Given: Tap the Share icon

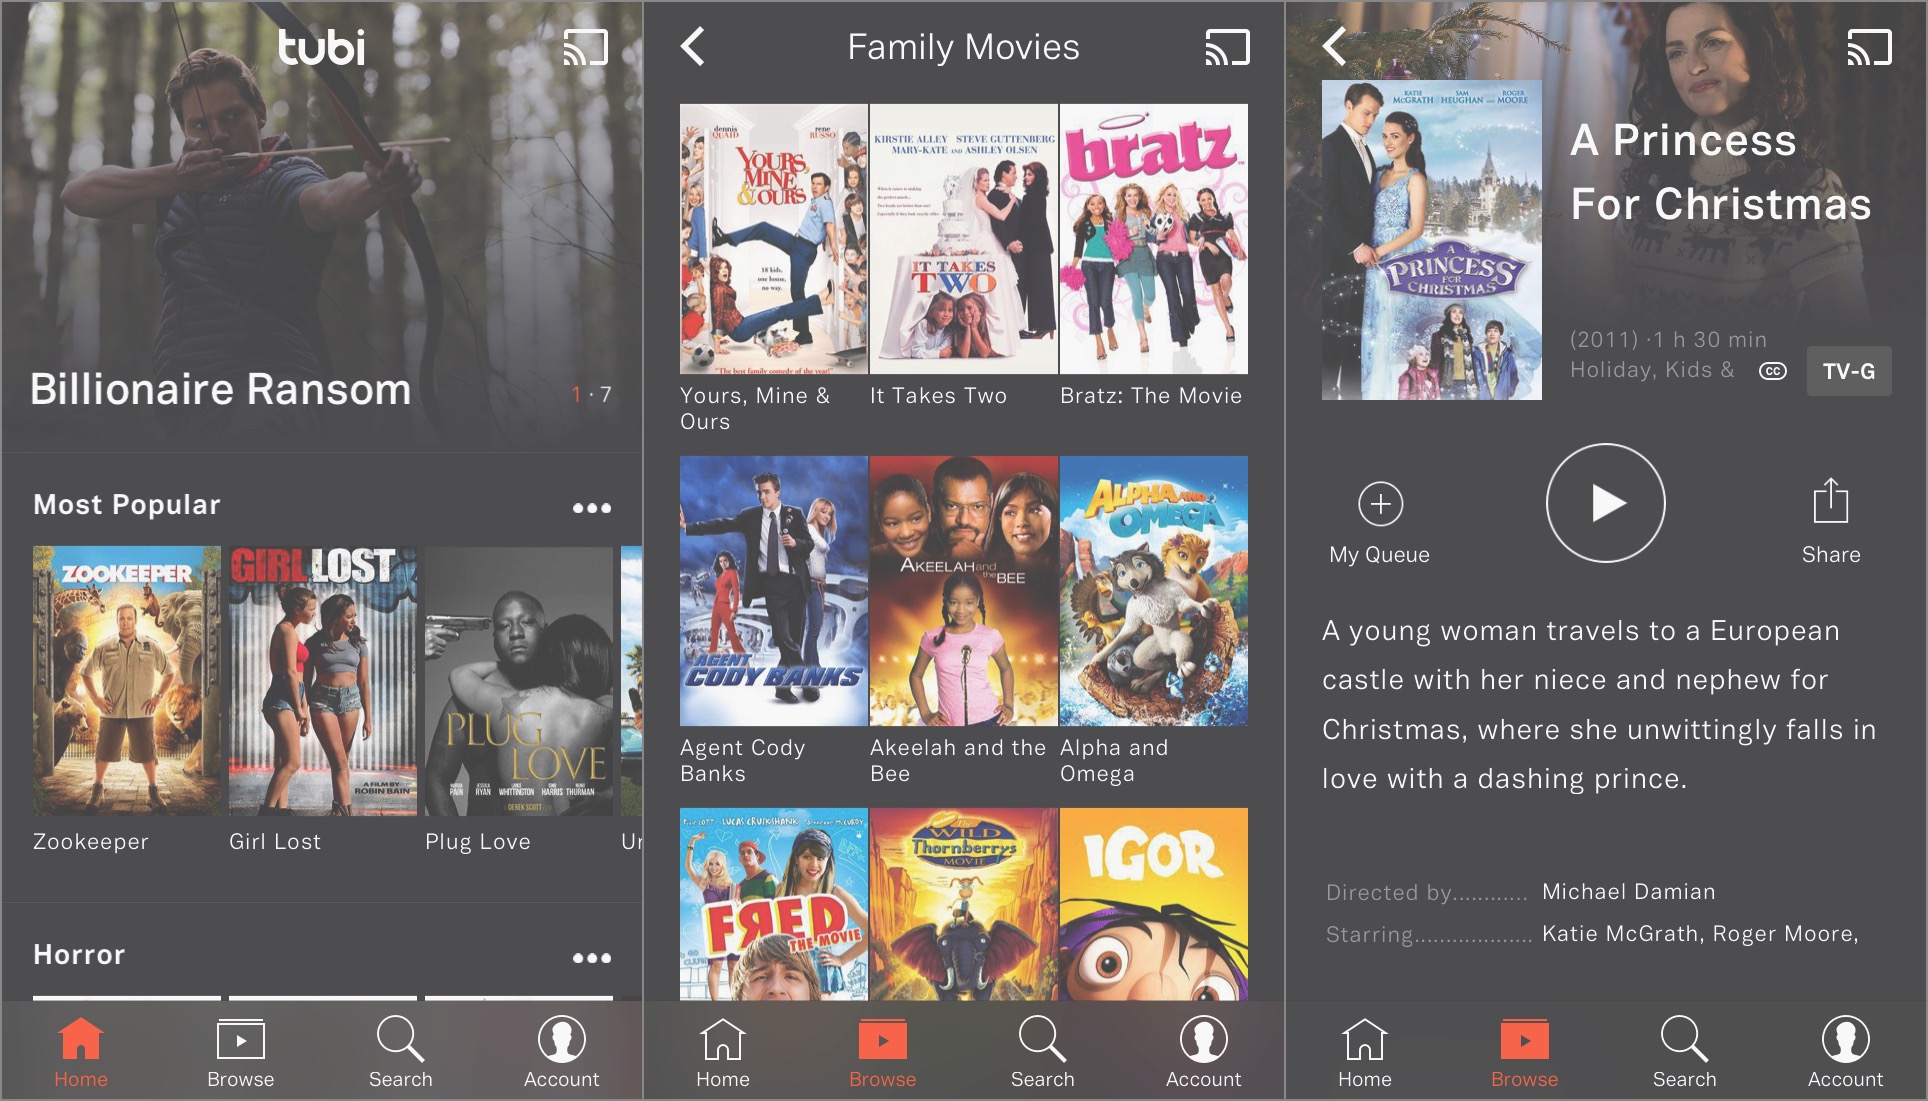Looking at the screenshot, I should click(x=1831, y=521).
